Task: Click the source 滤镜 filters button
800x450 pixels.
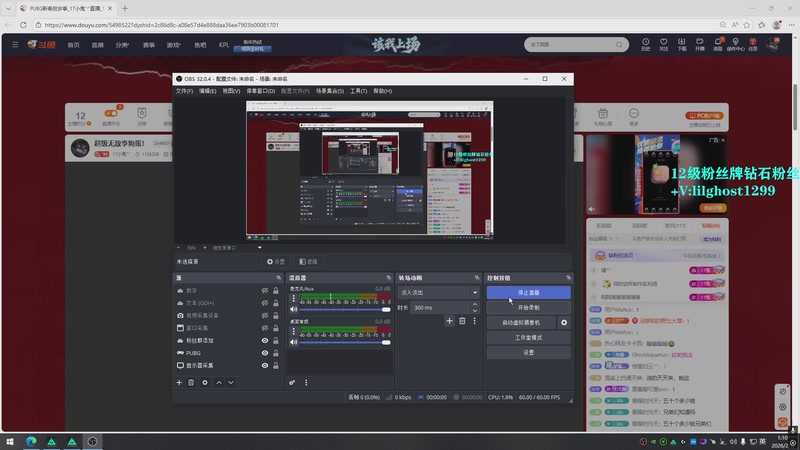Action: pos(308,262)
